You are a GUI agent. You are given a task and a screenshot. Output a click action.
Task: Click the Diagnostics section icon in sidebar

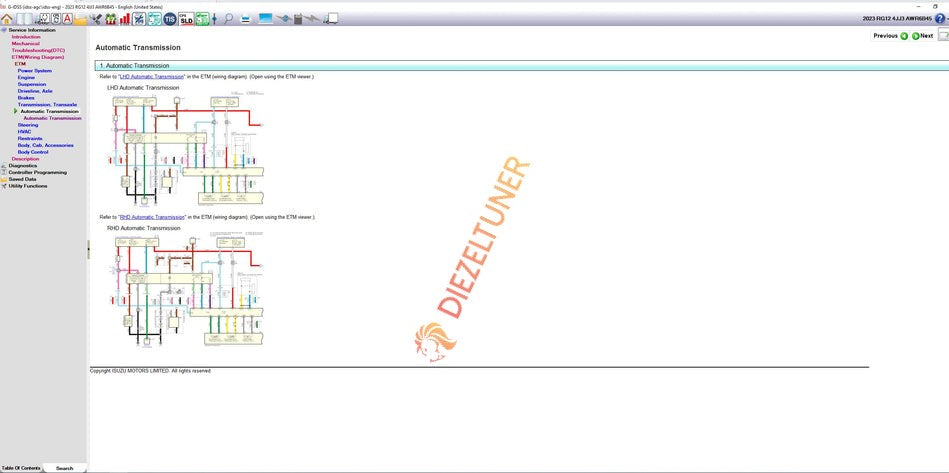4,165
